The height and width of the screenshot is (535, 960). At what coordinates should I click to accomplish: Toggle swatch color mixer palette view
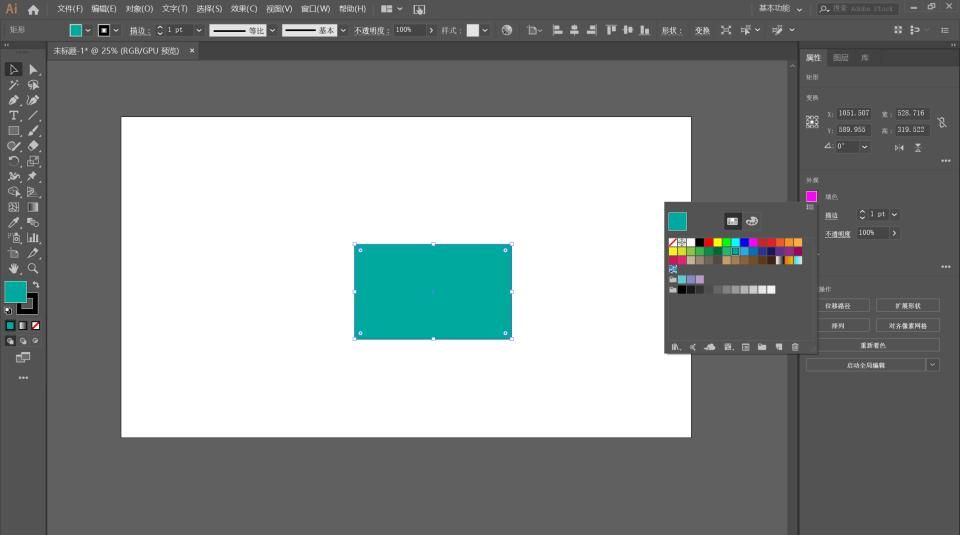(x=752, y=221)
